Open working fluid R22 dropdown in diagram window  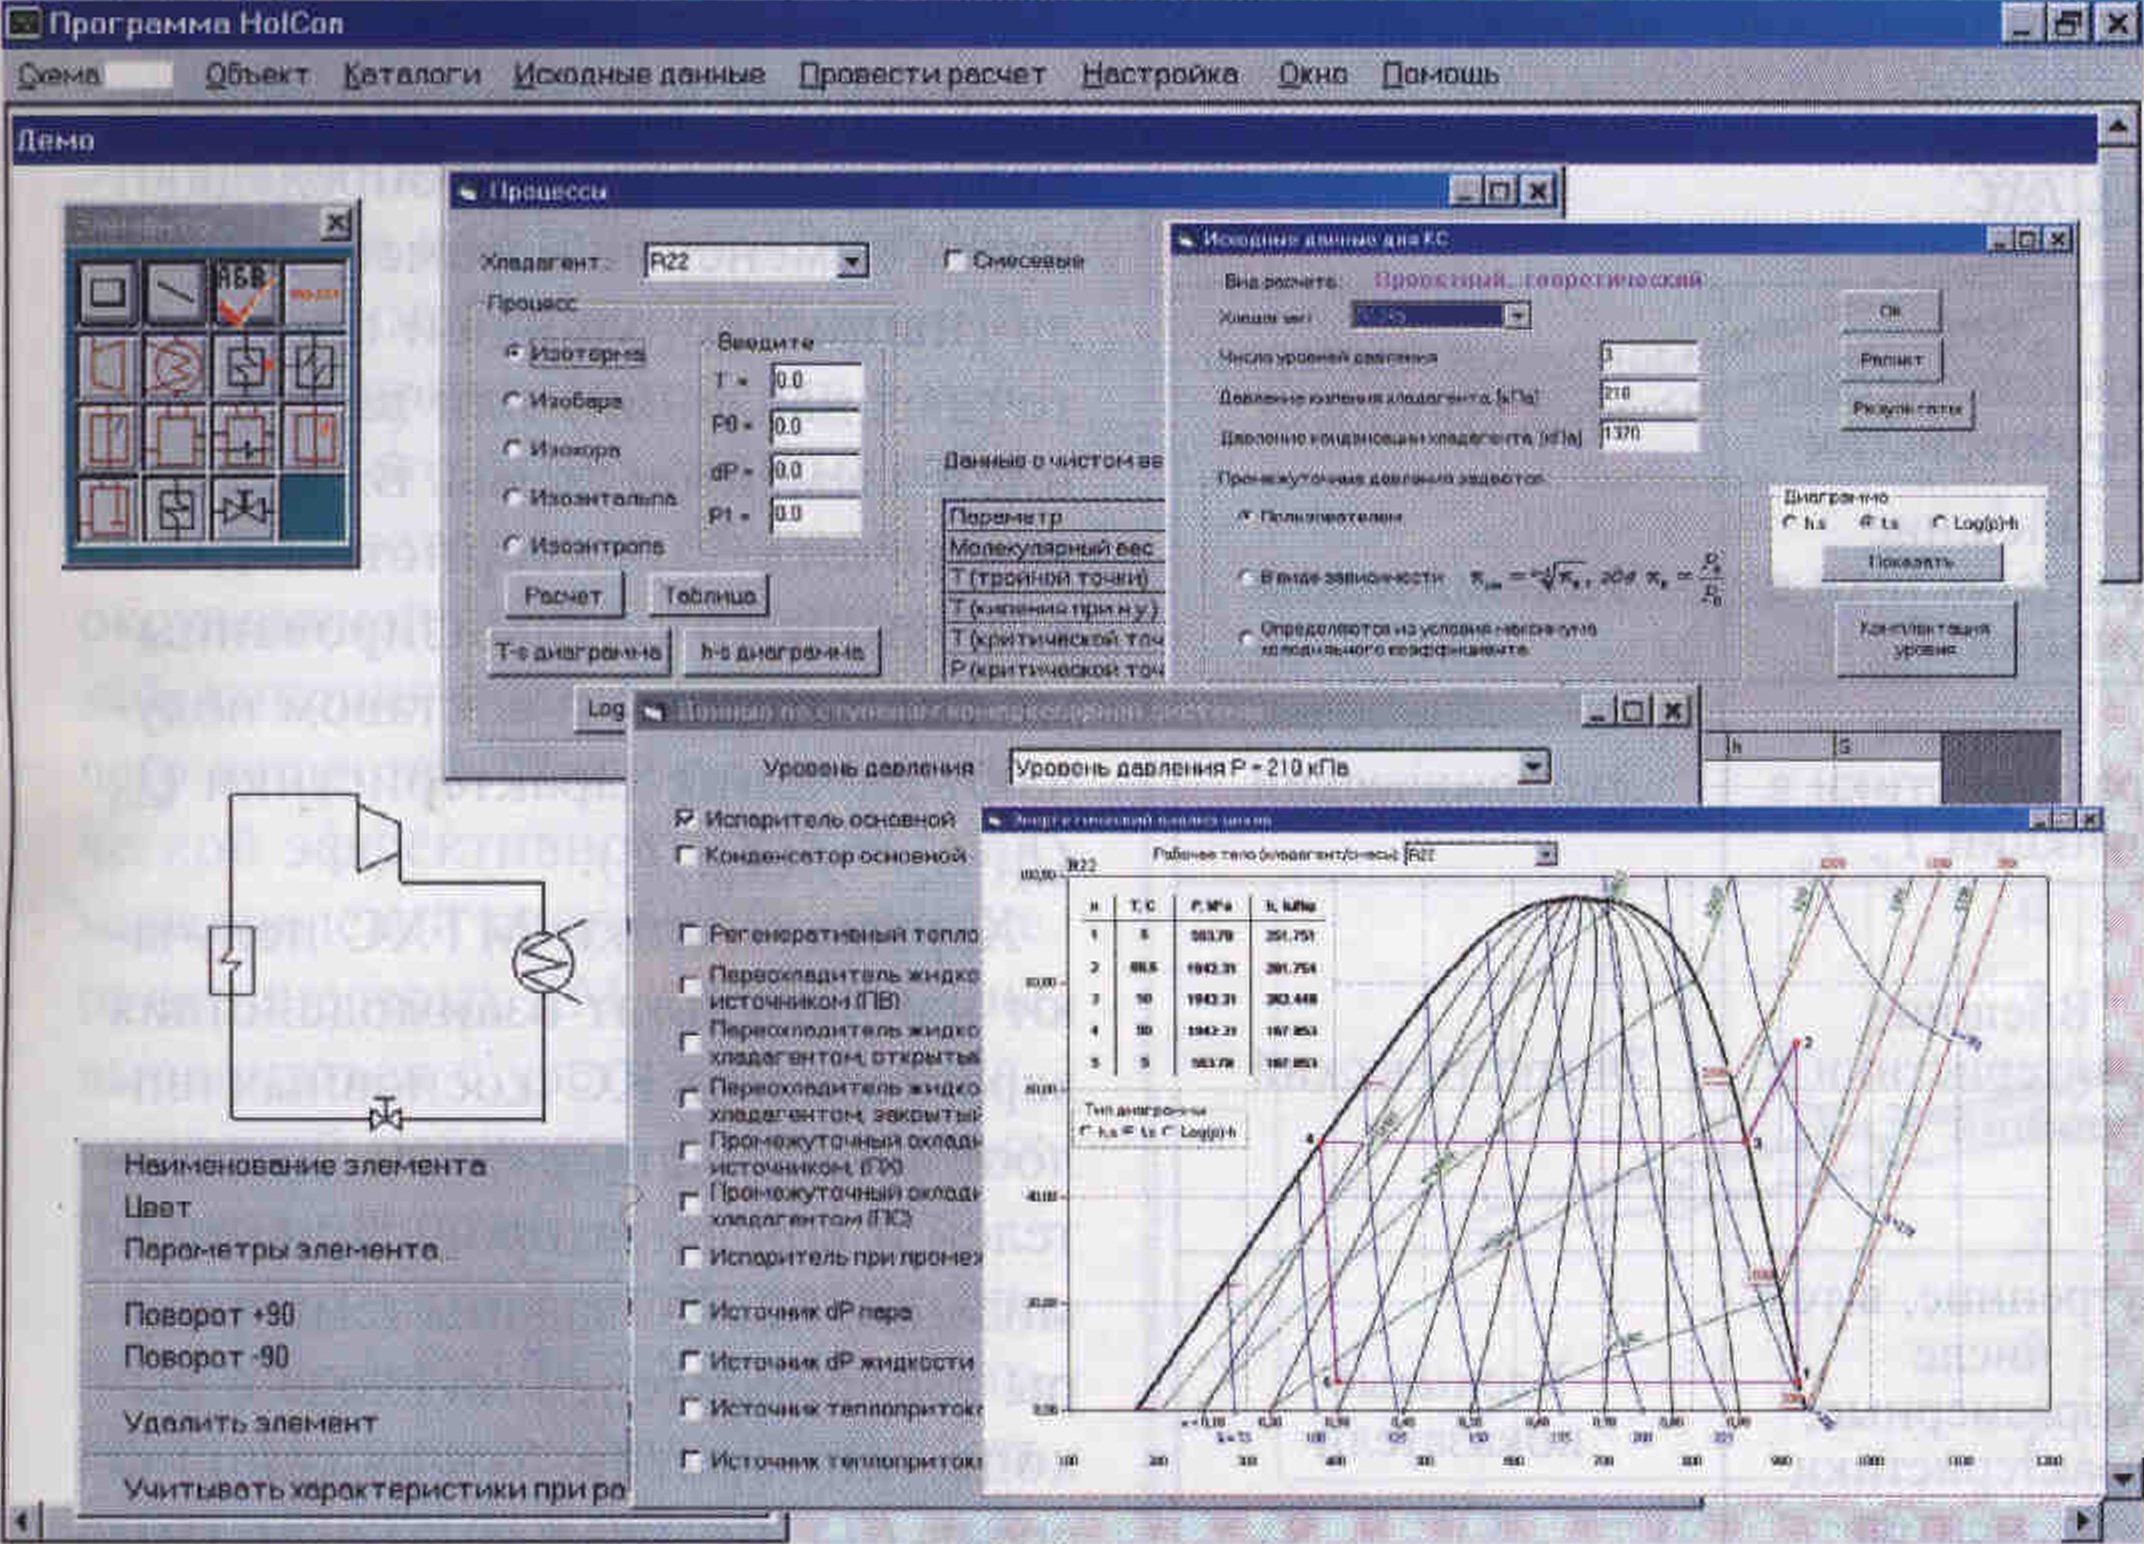coord(1545,854)
